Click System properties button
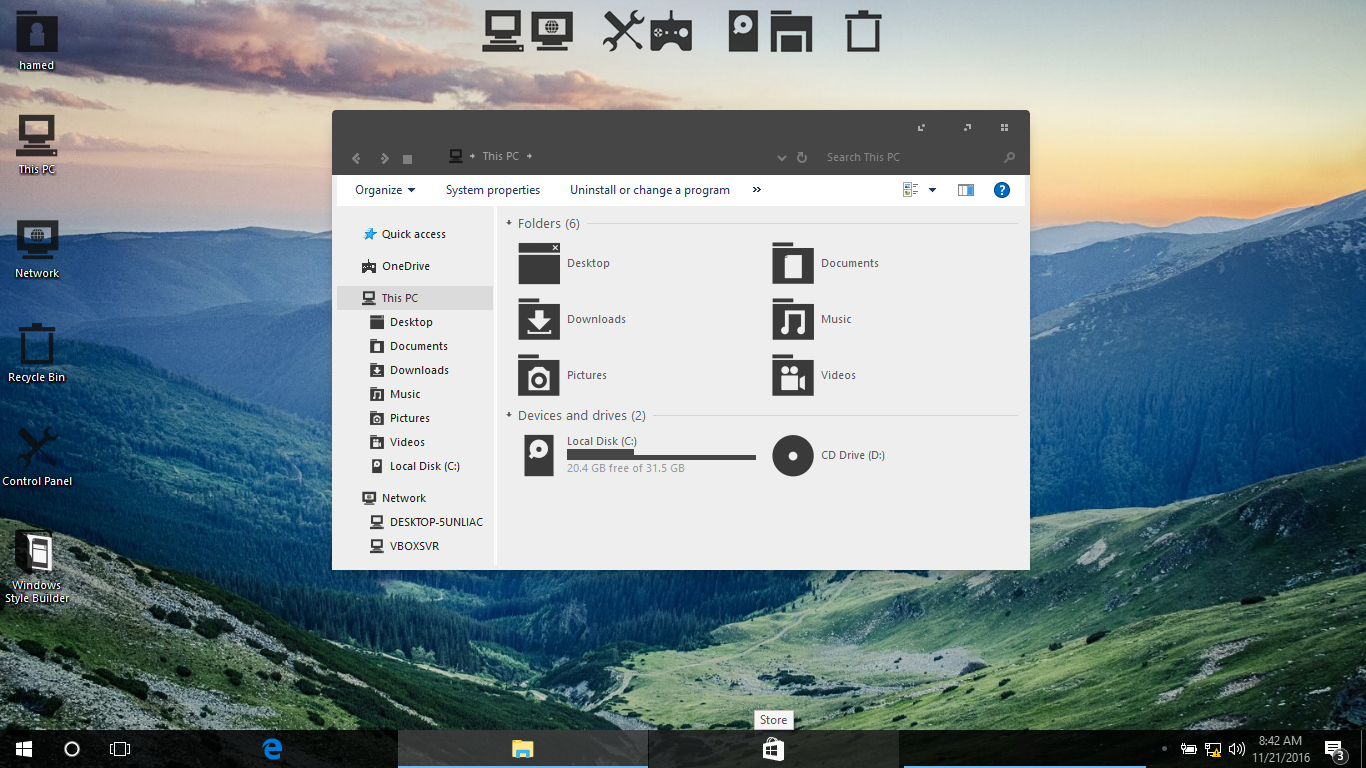 click(493, 190)
